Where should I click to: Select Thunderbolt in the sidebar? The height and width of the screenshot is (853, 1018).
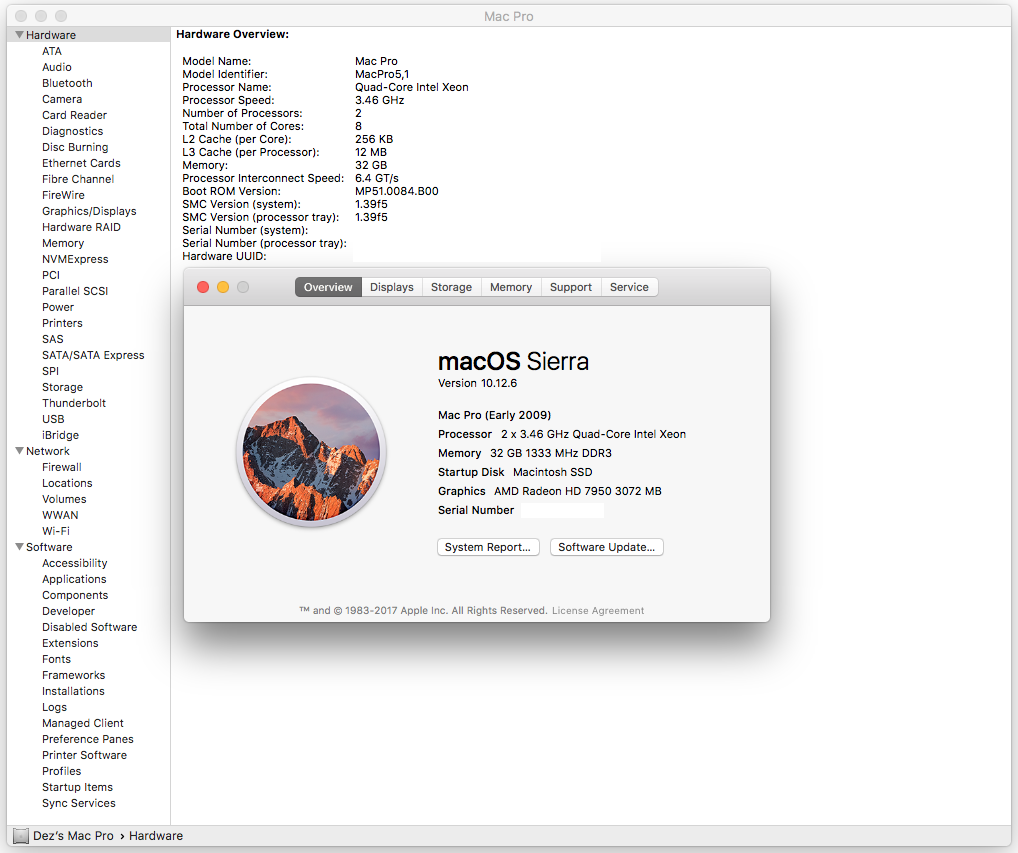74,403
